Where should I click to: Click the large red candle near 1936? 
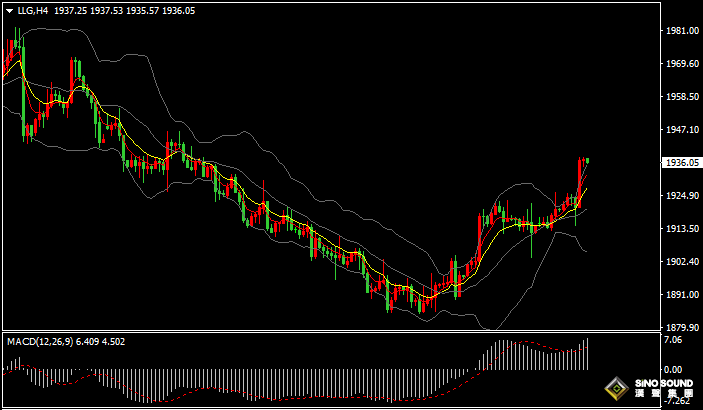580,180
